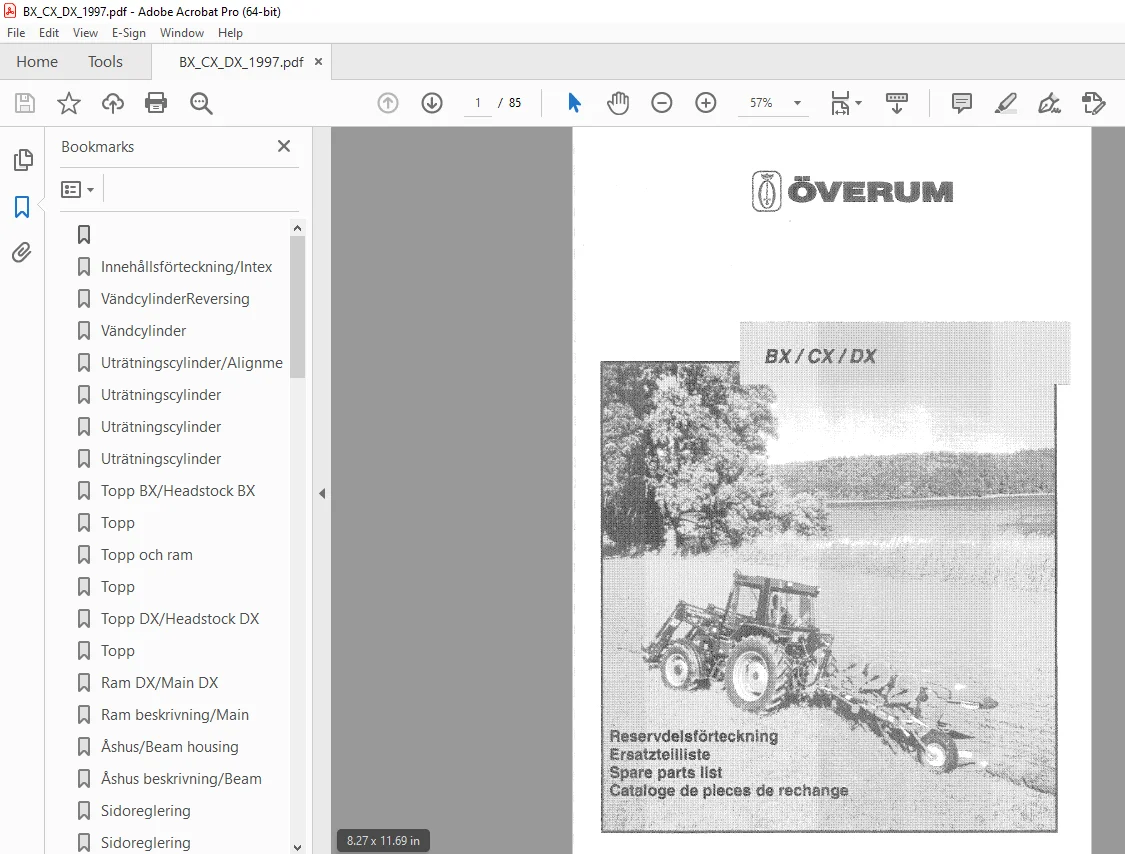Image resolution: width=1125 pixels, height=854 pixels.
Task: Collapse the navigation pane arrow
Action: (x=322, y=494)
